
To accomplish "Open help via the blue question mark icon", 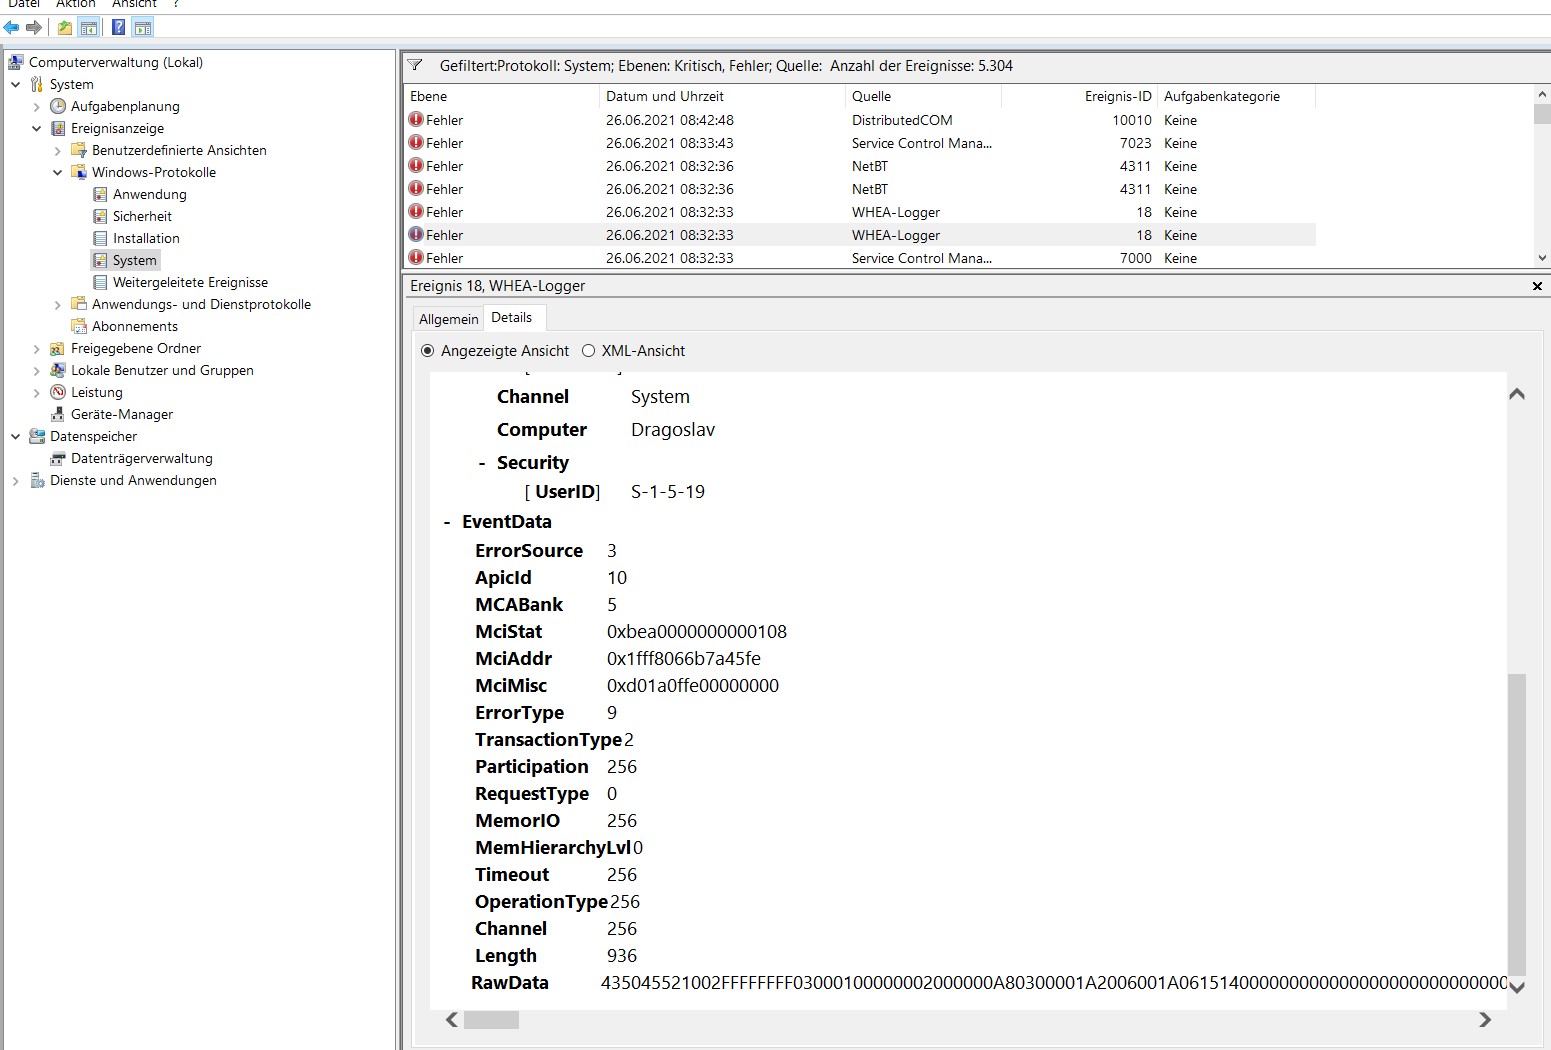I will coord(119,28).
